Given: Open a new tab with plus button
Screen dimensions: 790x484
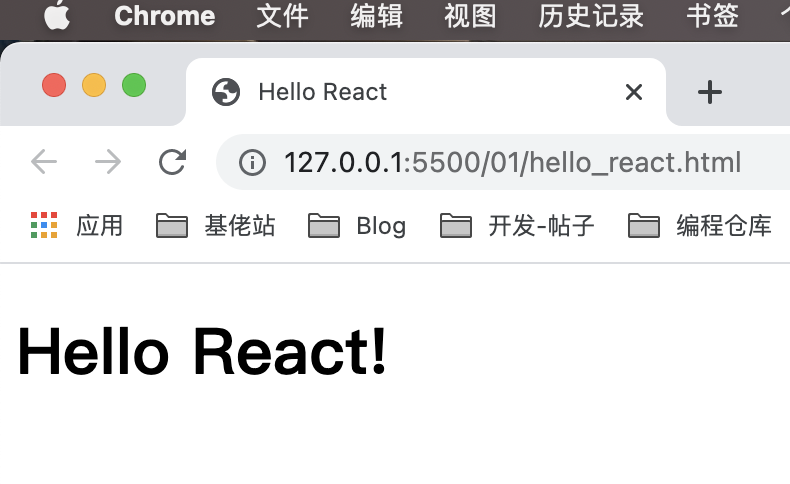Looking at the screenshot, I should (710, 92).
